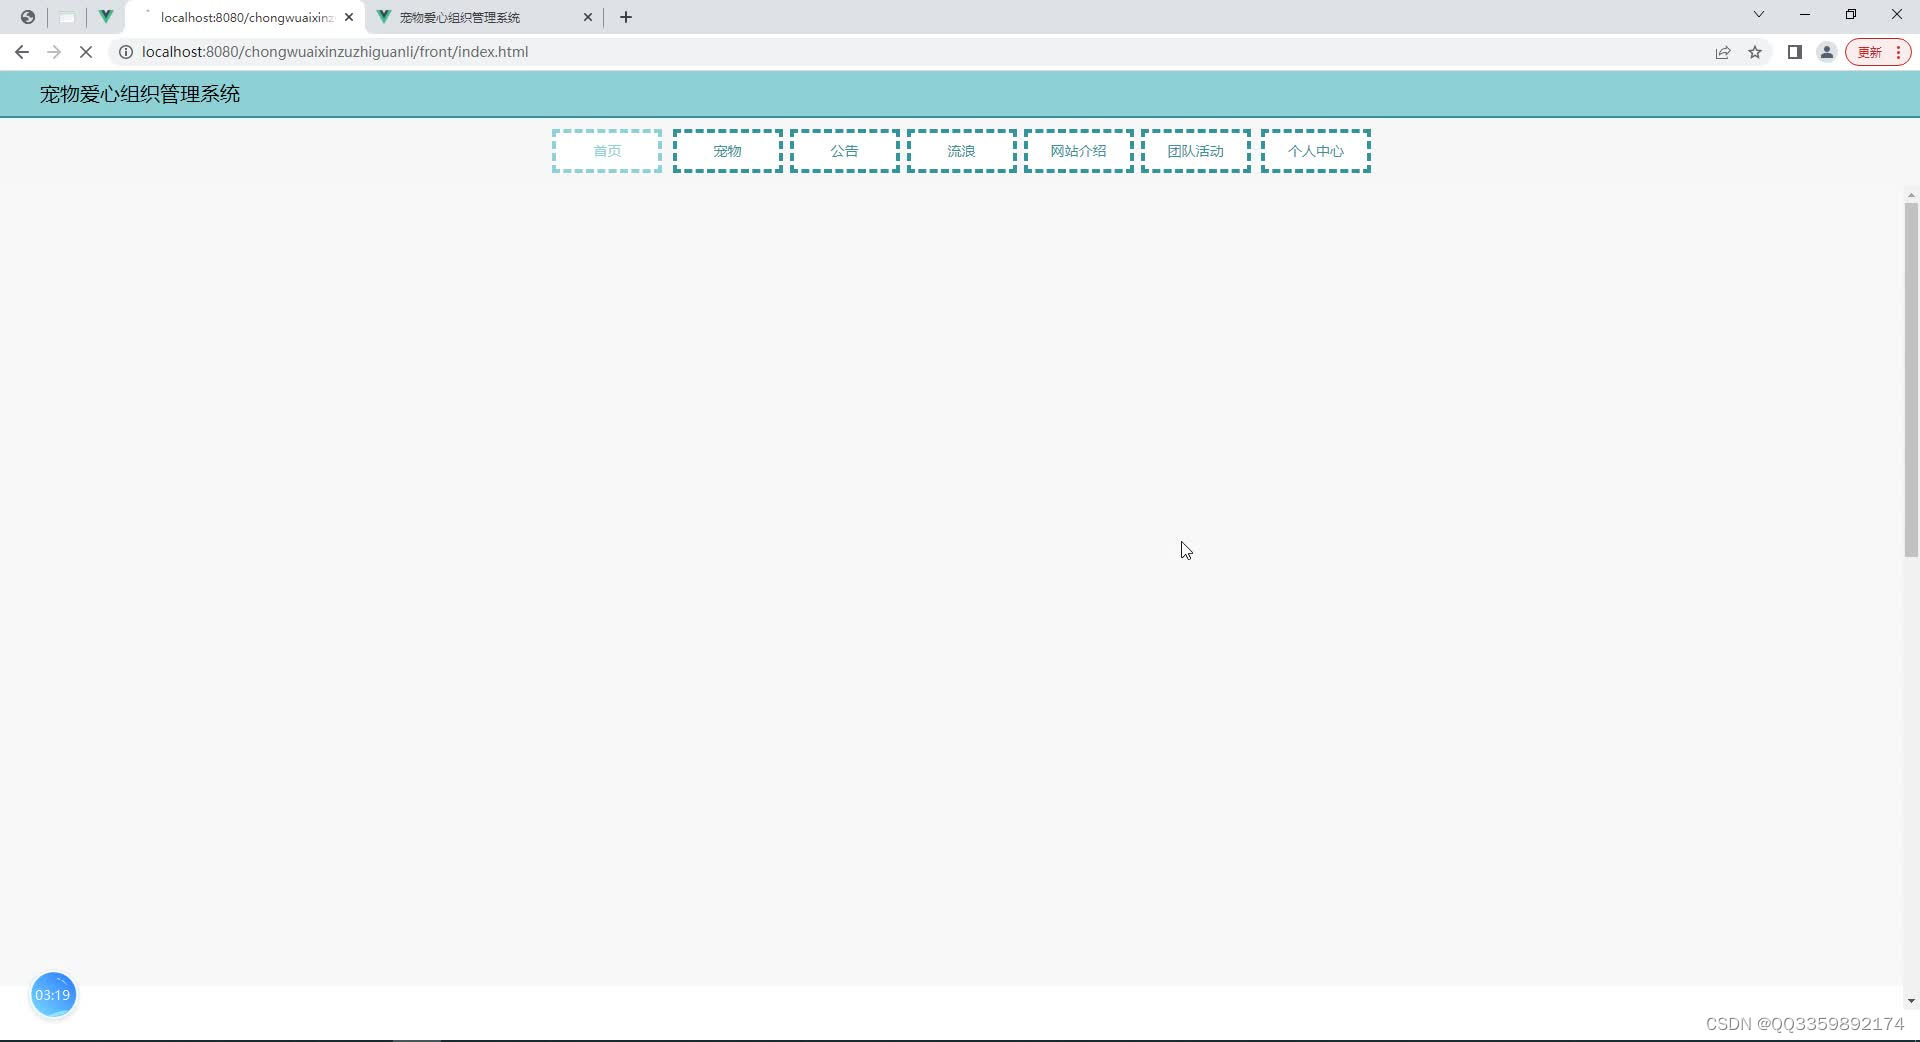Close the 宠物爱心组织管理系统 tab
The height and width of the screenshot is (1042, 1920).
point(588,17)
